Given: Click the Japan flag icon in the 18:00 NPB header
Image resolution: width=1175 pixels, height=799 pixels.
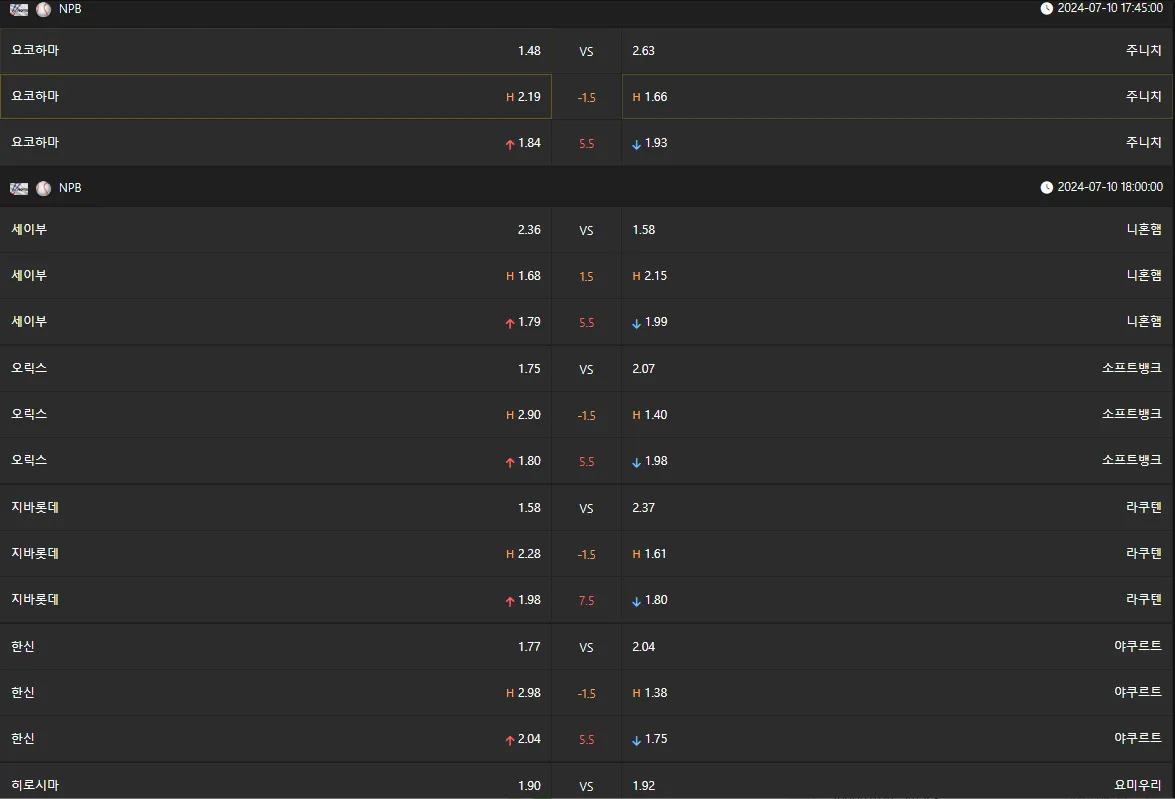Looking at the screenshot, I should click(x=19, y=188).
